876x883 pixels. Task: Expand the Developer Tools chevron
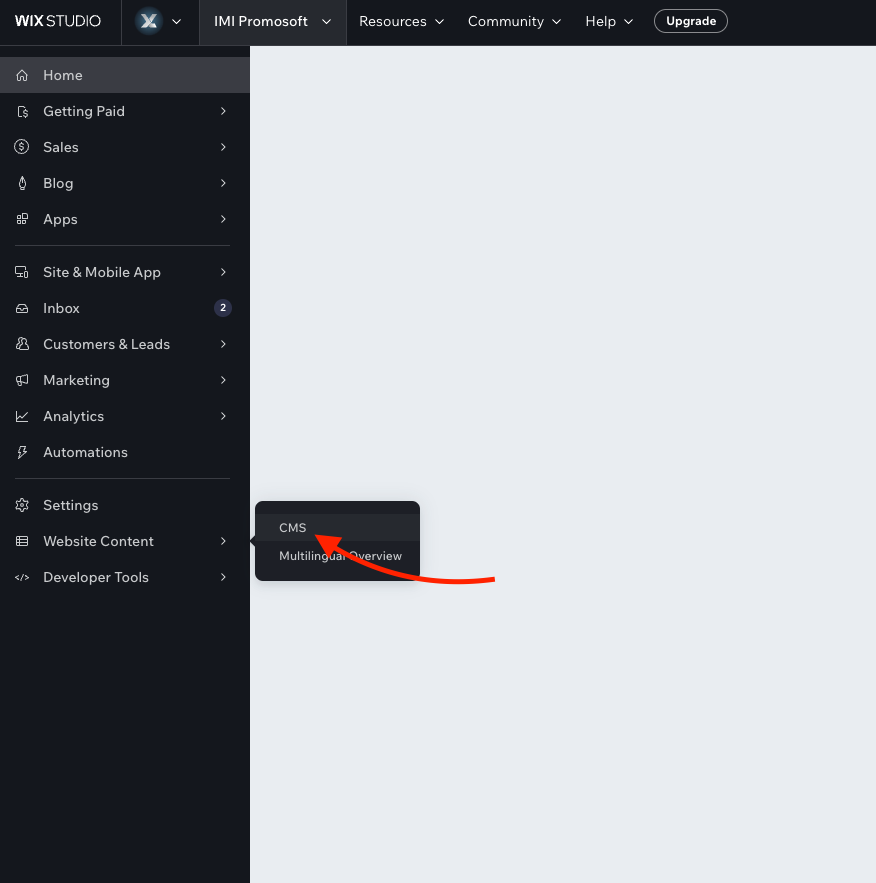[224, 577]
